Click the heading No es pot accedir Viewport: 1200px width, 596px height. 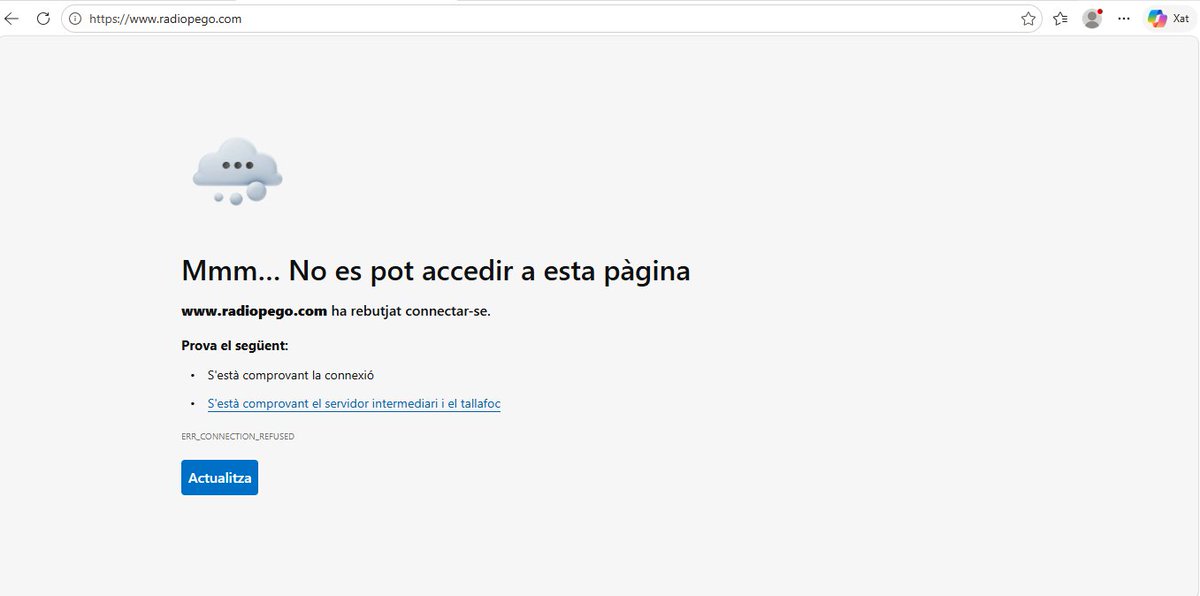coord(435,269)
